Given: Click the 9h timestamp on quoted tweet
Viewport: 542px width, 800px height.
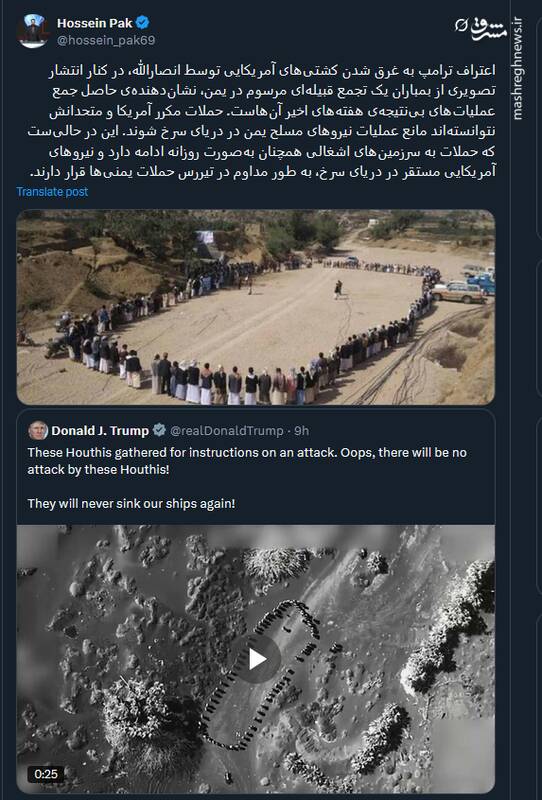Looking at the screenshot, I should tap(302, 431).
